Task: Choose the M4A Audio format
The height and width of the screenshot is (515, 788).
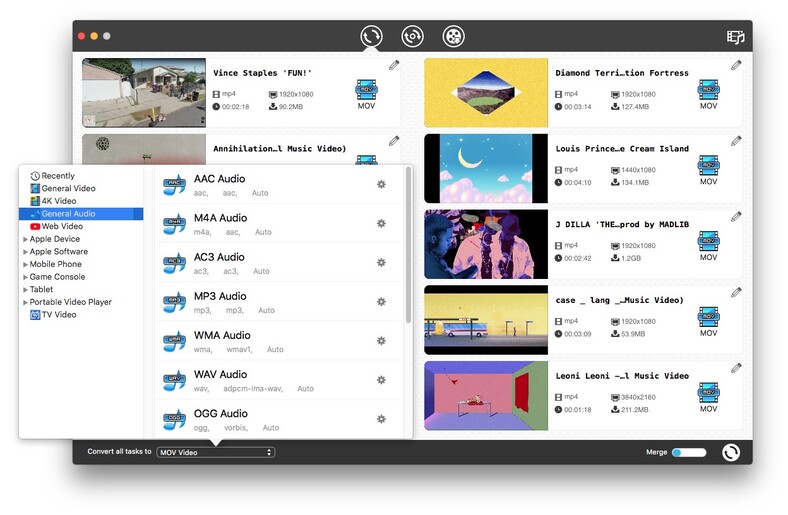Action: [x=279, y=224]
